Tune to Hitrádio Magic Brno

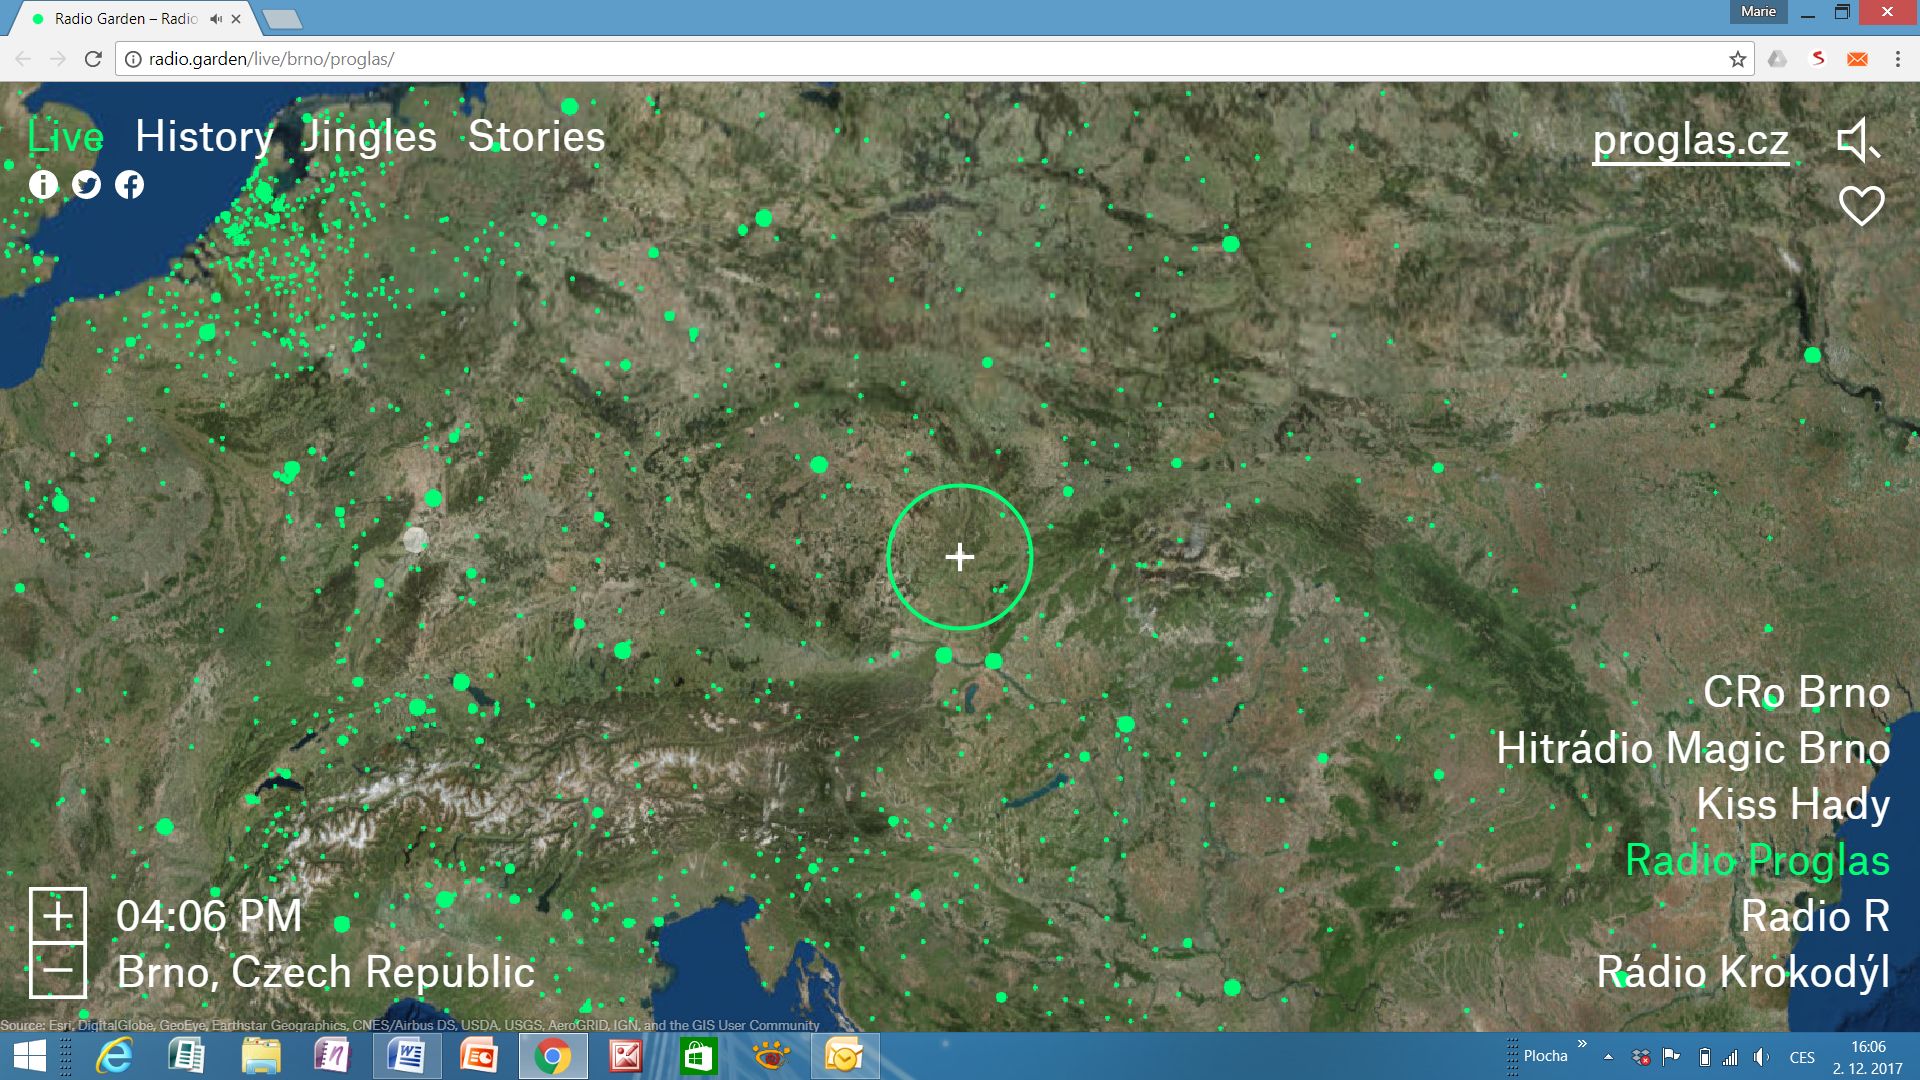coord(1693,748)
